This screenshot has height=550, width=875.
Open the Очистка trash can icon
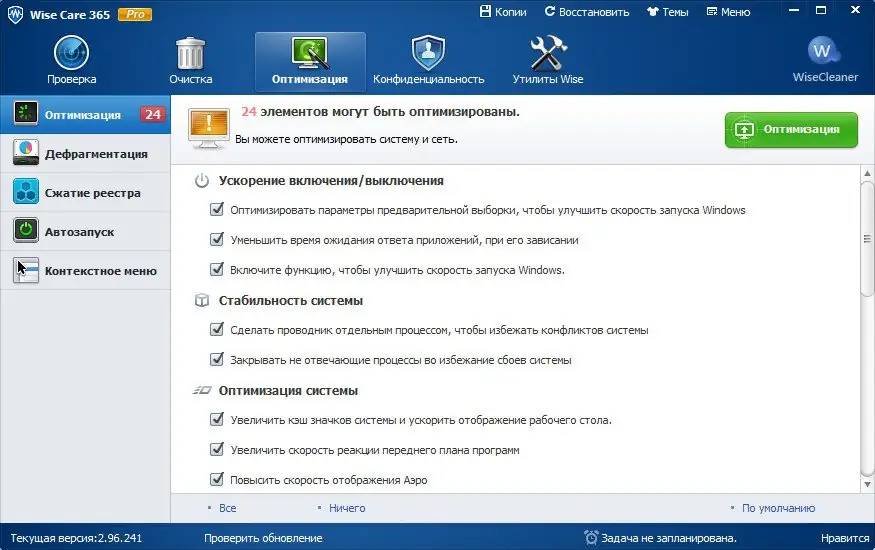[x=190, y=54]
